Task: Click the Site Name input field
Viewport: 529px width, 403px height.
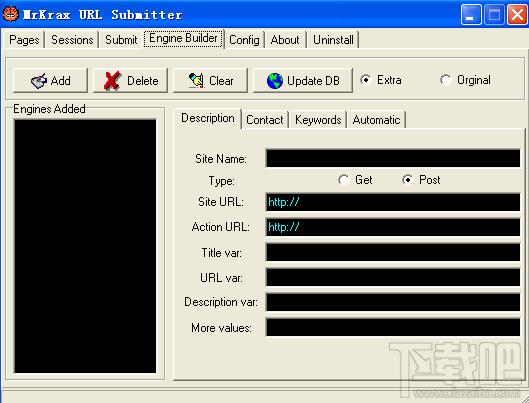Action: point(393,158)
